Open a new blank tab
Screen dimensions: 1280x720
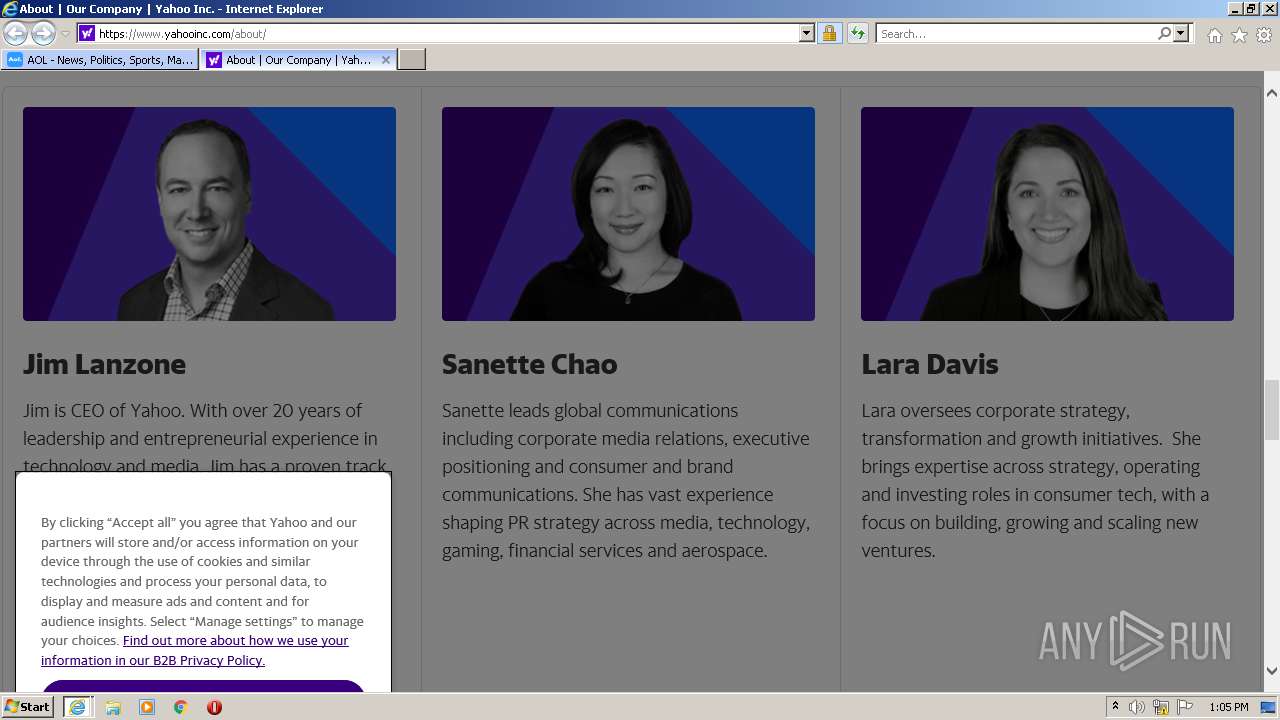(412, 60)
